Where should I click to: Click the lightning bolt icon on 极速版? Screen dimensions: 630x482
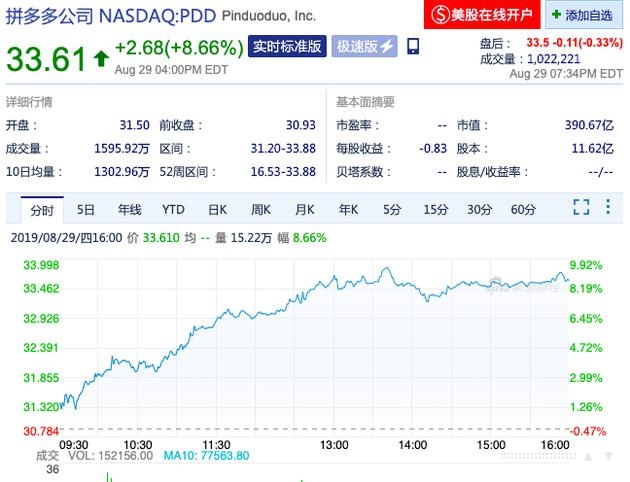click(x=386, y=47)
